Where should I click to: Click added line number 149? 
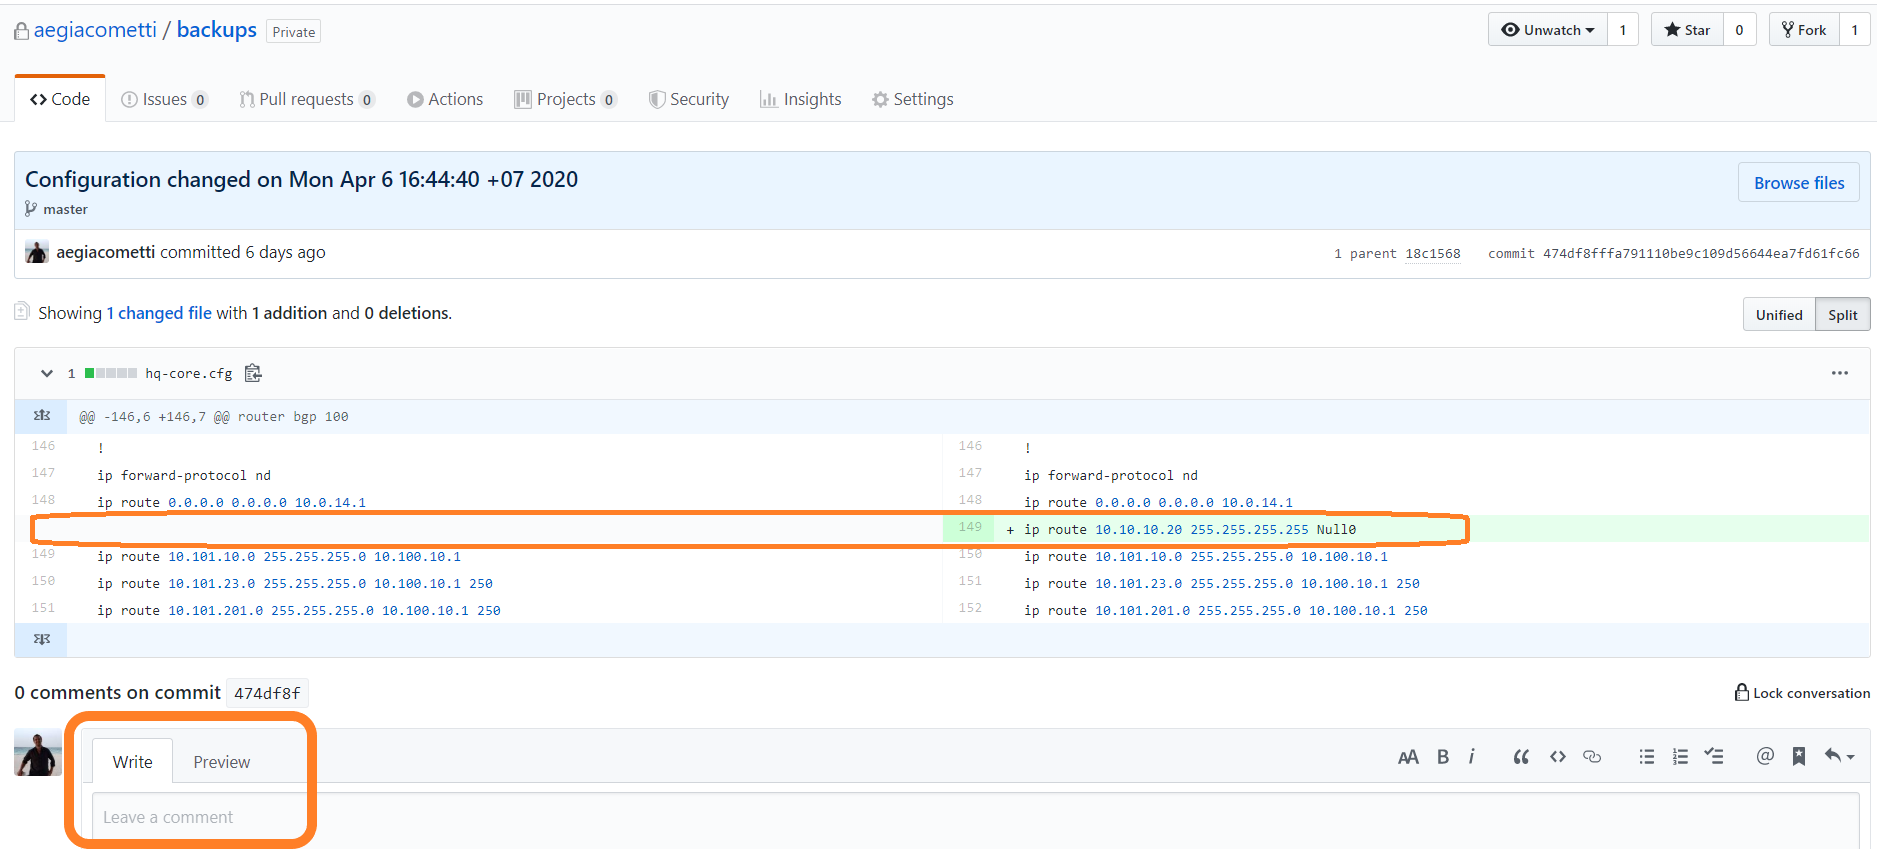[969, 528]
